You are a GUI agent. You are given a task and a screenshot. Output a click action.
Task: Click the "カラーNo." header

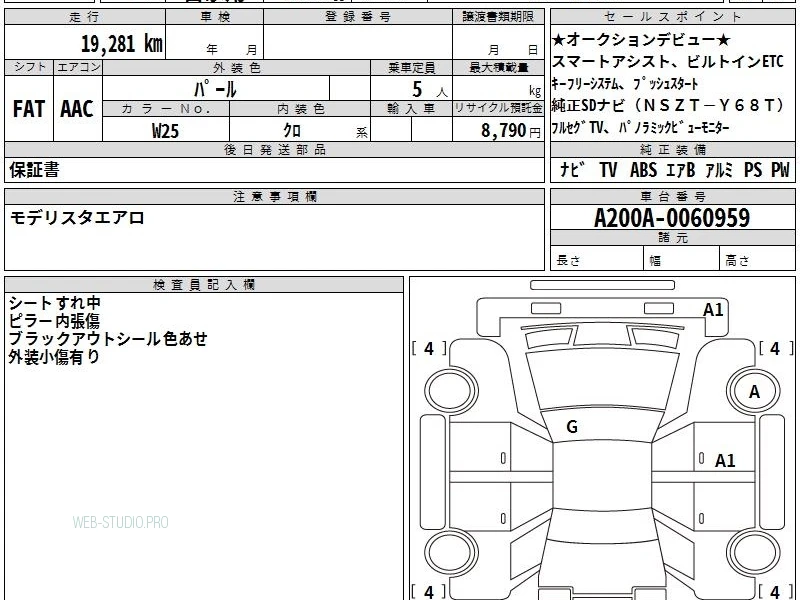(166, 109)
